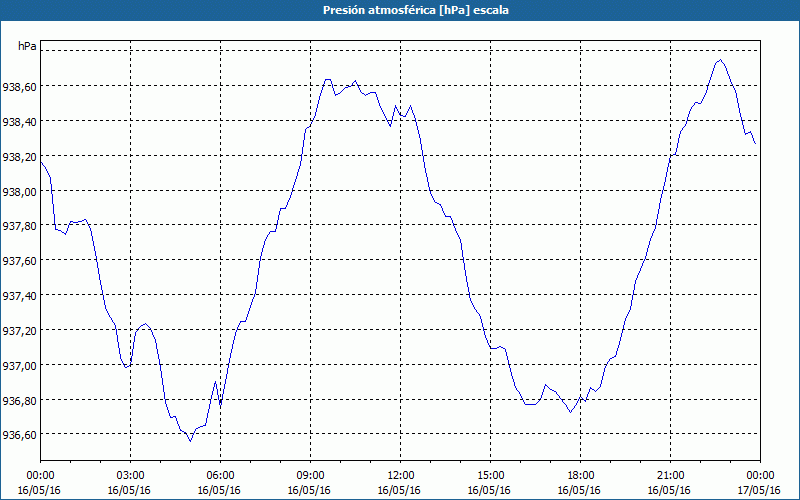Click the 12:00 time axis label
The image size is (800, 500).
400,476
